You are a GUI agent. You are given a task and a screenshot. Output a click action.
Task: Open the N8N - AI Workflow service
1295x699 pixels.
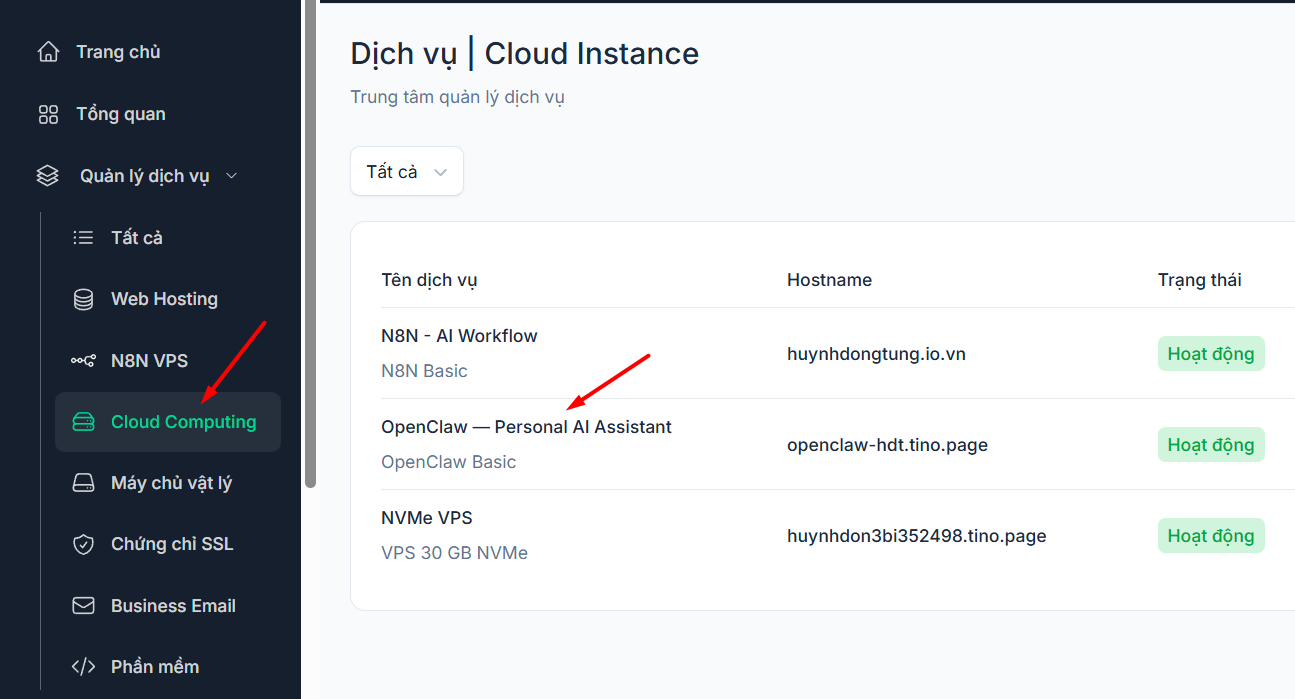click(x=459, y=335)
